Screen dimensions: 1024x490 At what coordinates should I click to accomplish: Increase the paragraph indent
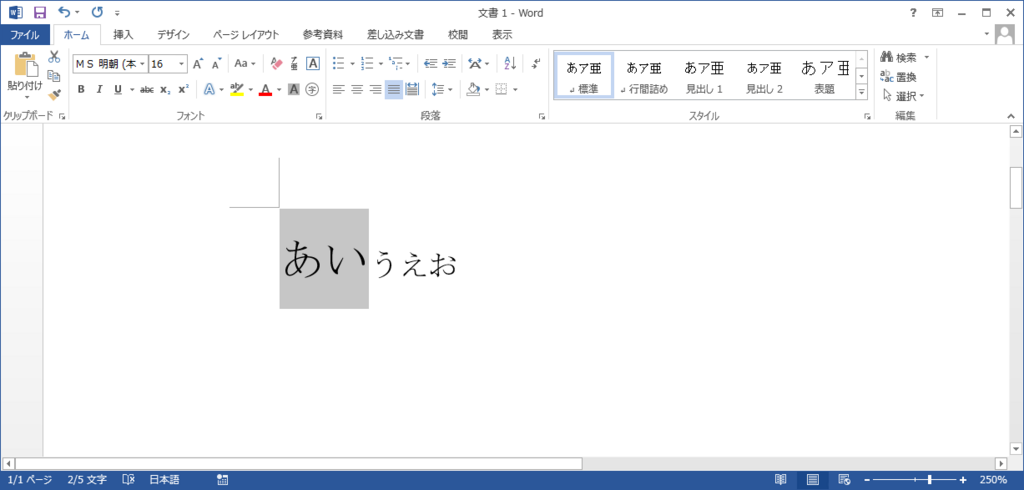point(449,63)
